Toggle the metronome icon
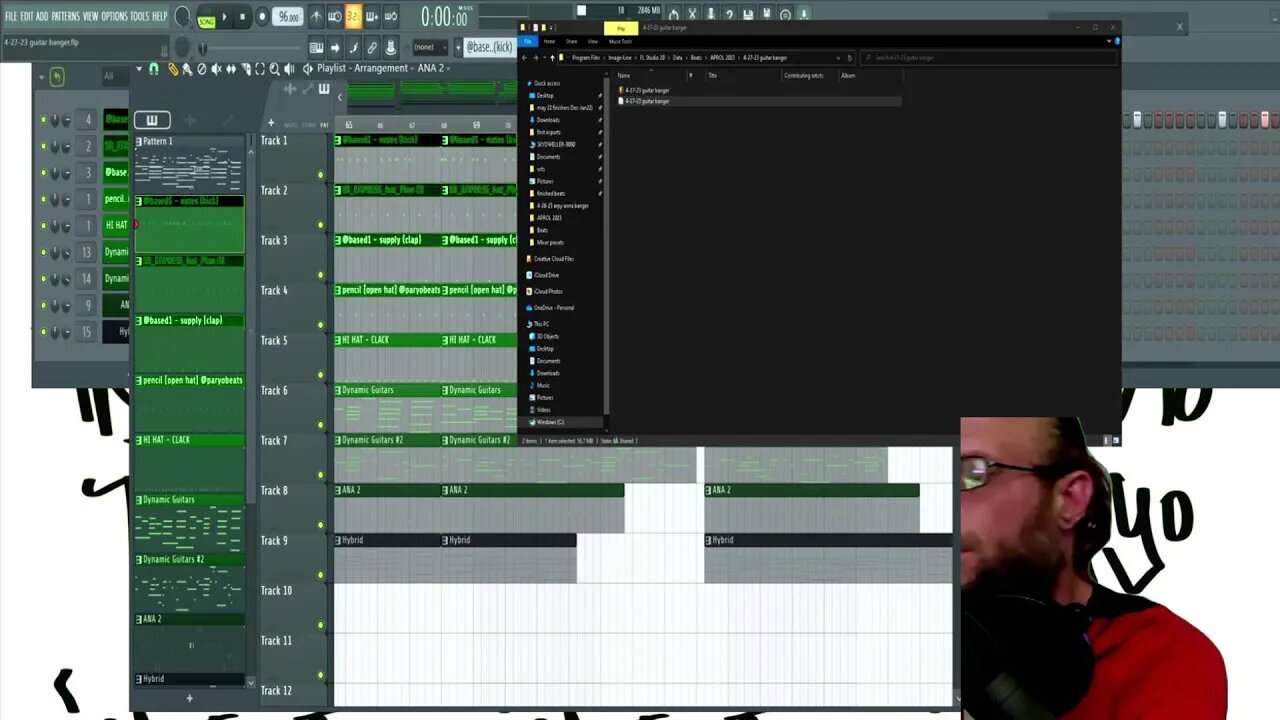1280x720 pixels. [x=316, y=16]
